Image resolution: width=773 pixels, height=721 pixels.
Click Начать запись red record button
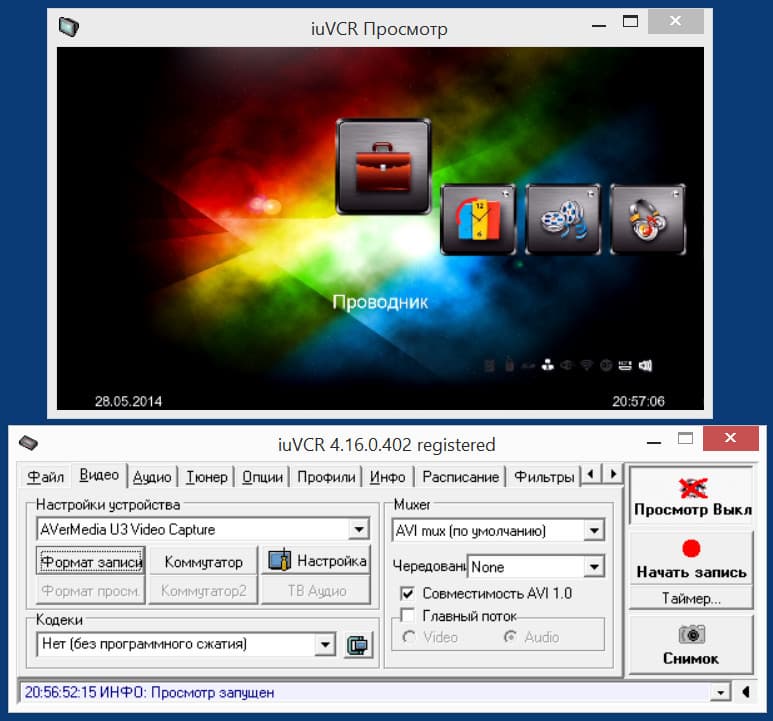(x=692, y=558)
